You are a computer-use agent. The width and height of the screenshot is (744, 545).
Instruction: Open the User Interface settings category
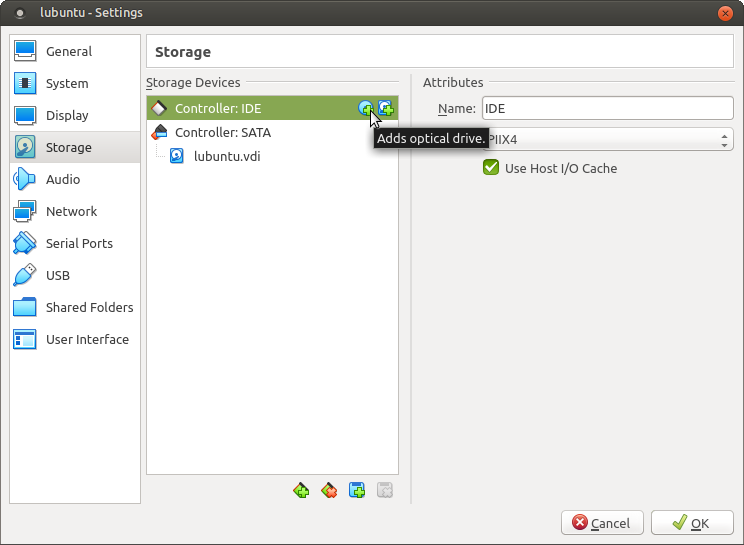[x=75, y=340]
